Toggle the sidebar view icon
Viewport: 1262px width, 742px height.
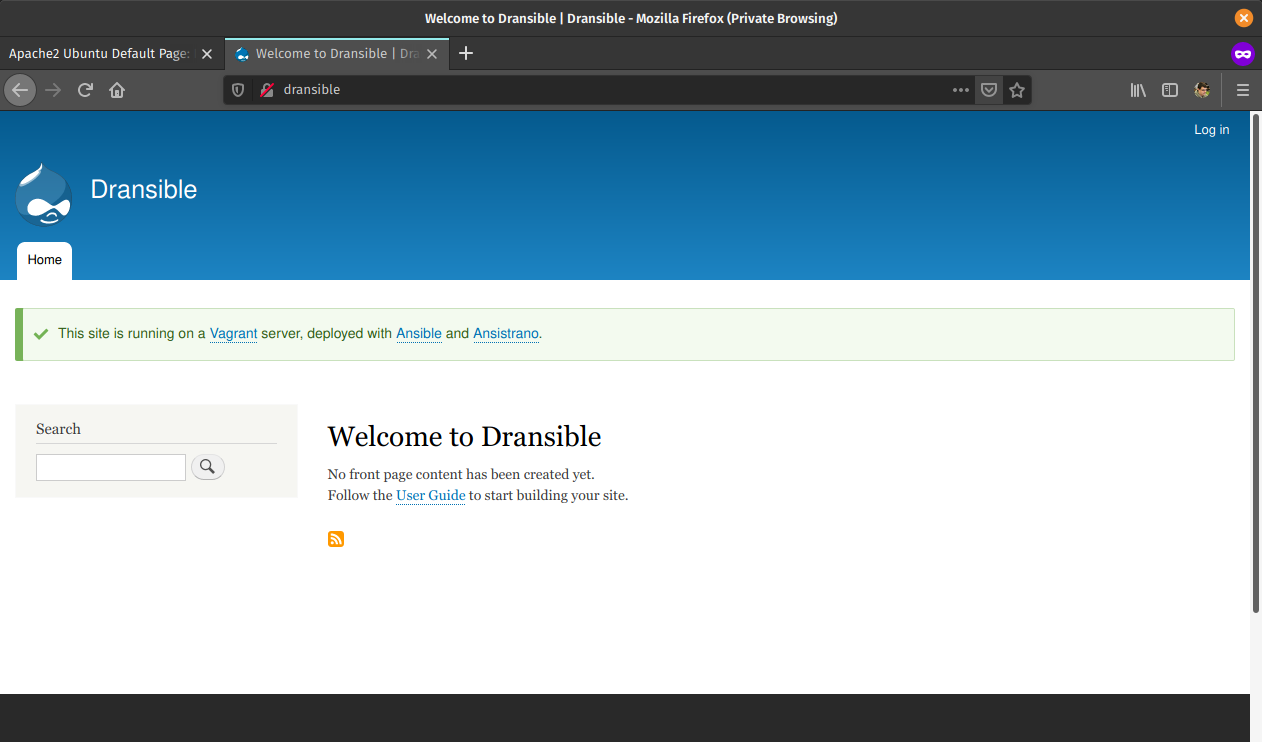click(x=1170, y=90)
